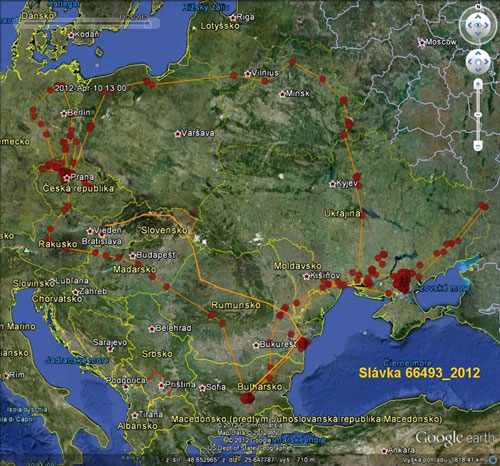Pan the map down with the move joystick arrow
This screenshot has width=500, height=466.
click(x=478, y=70)
